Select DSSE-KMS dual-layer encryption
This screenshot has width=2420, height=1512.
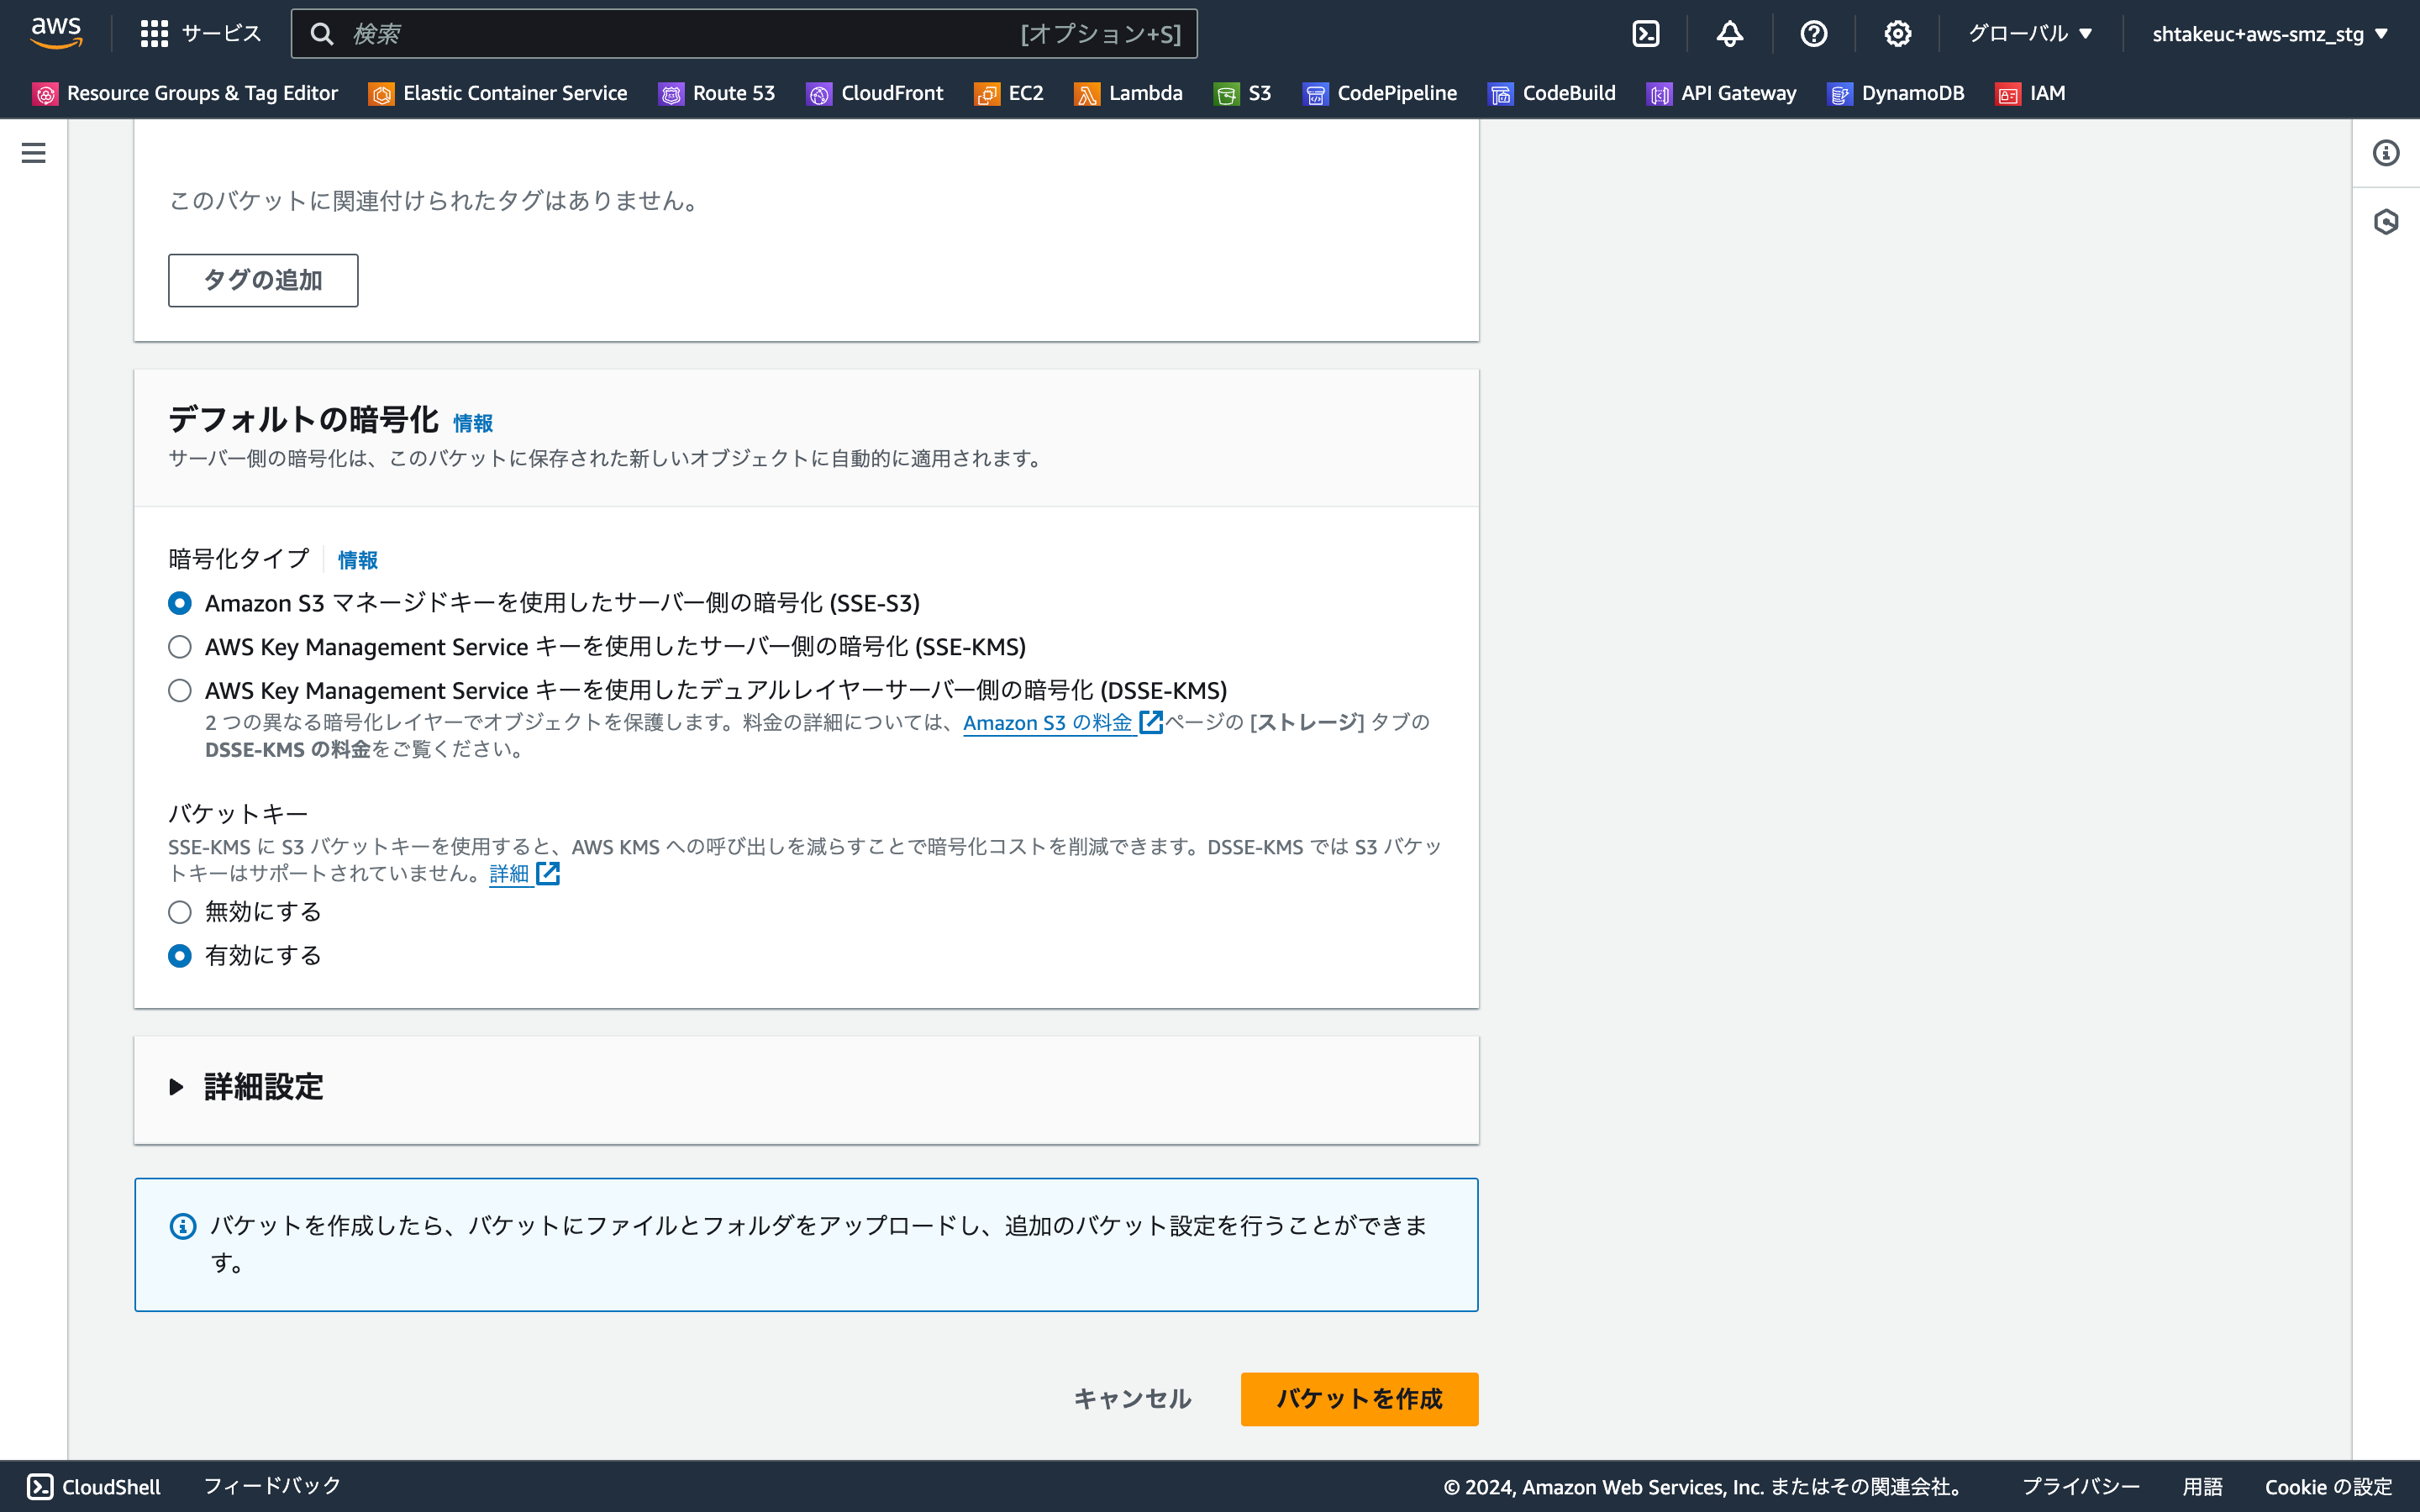pos(180,689)
